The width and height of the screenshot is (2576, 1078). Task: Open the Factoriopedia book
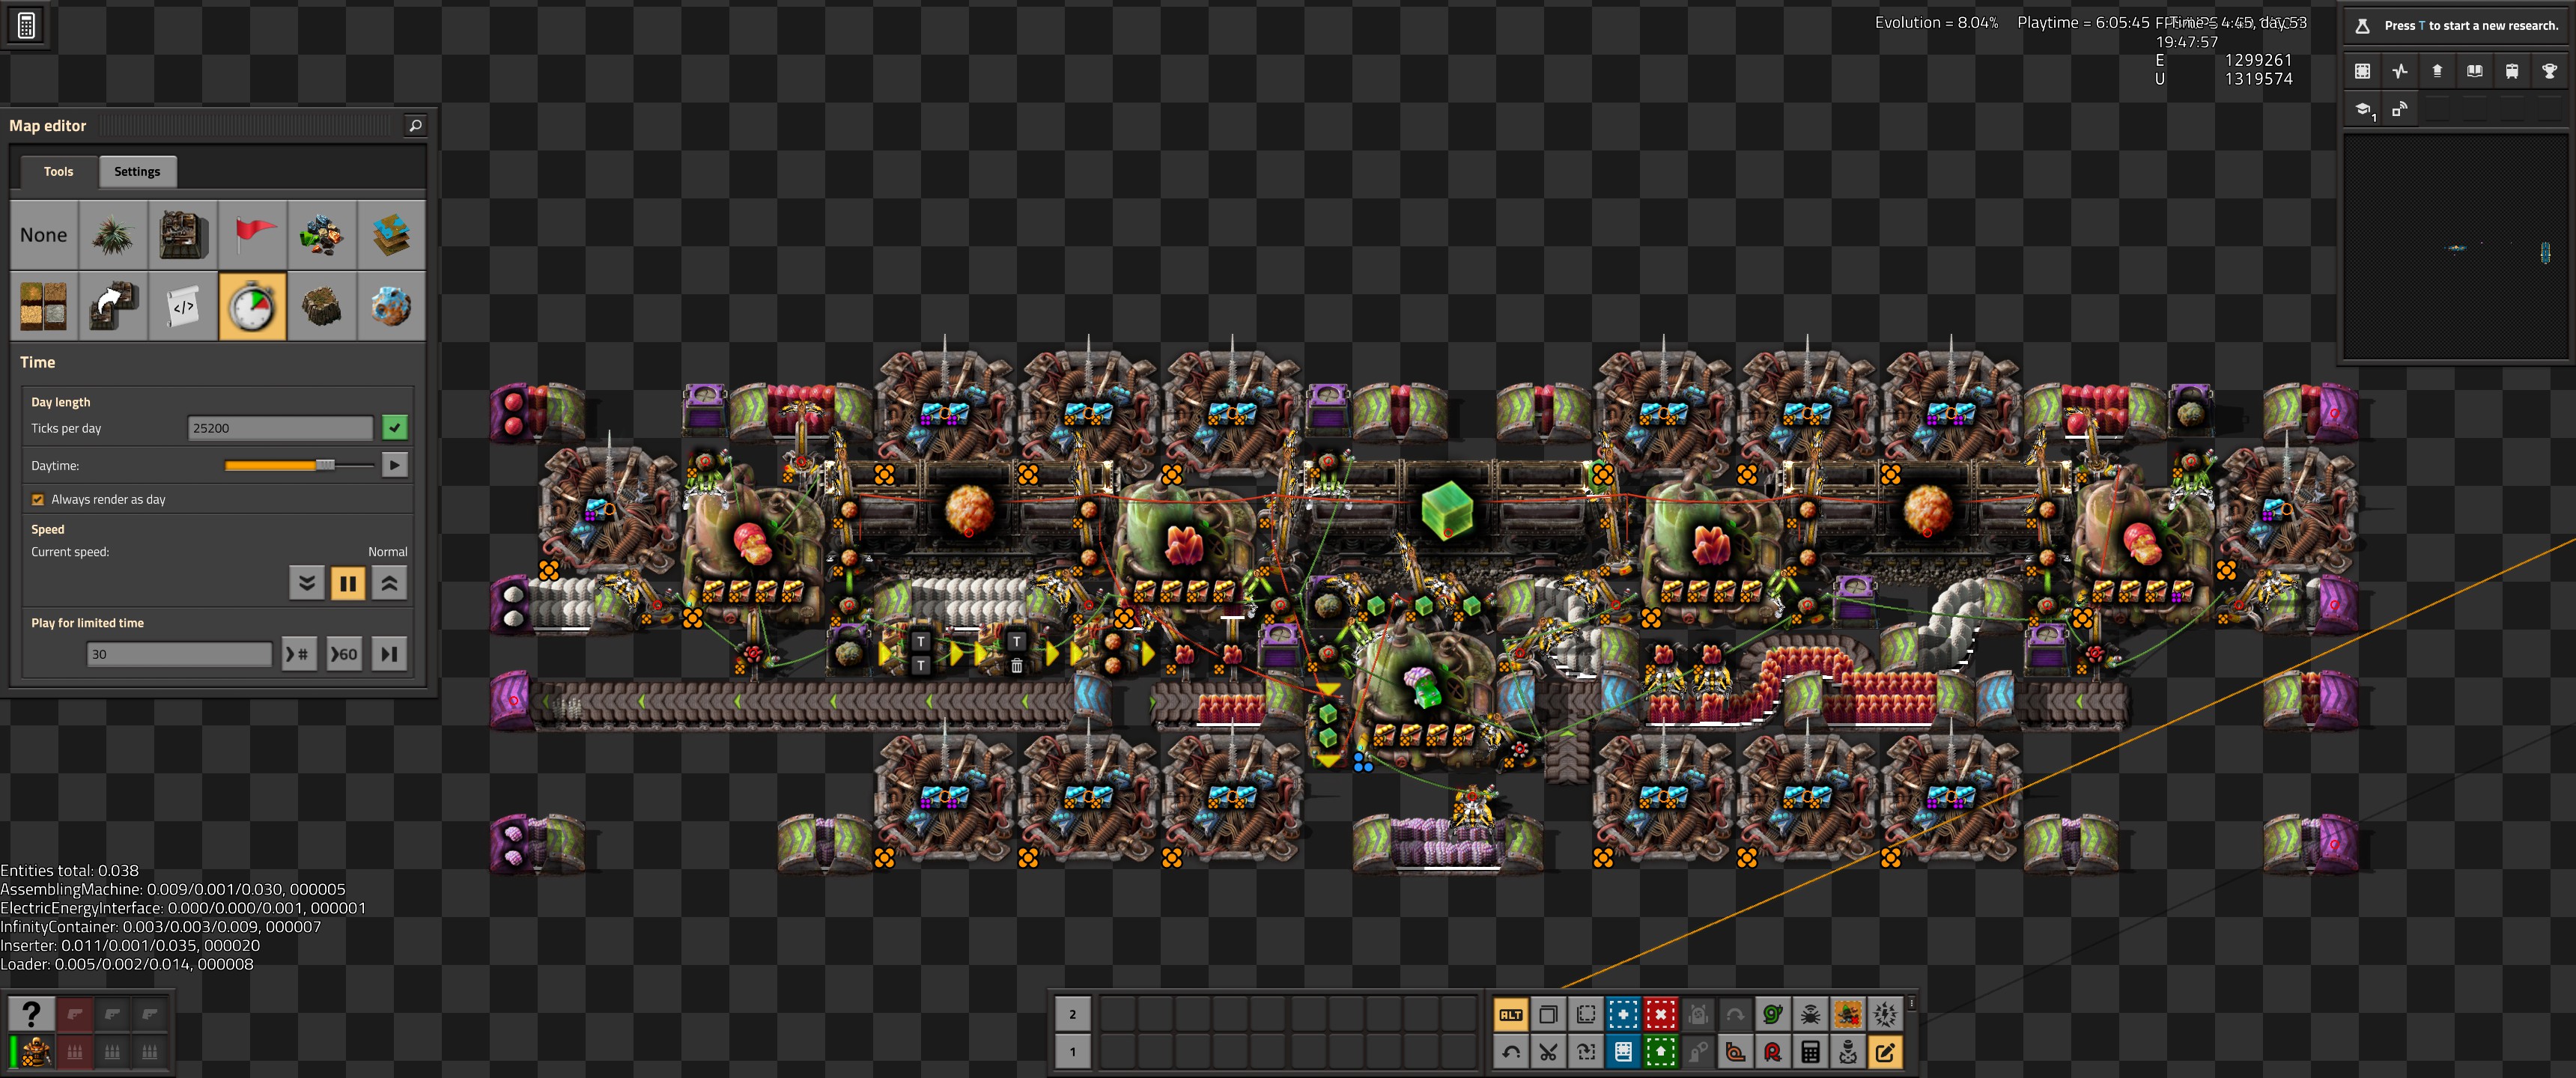point(2474,71)
